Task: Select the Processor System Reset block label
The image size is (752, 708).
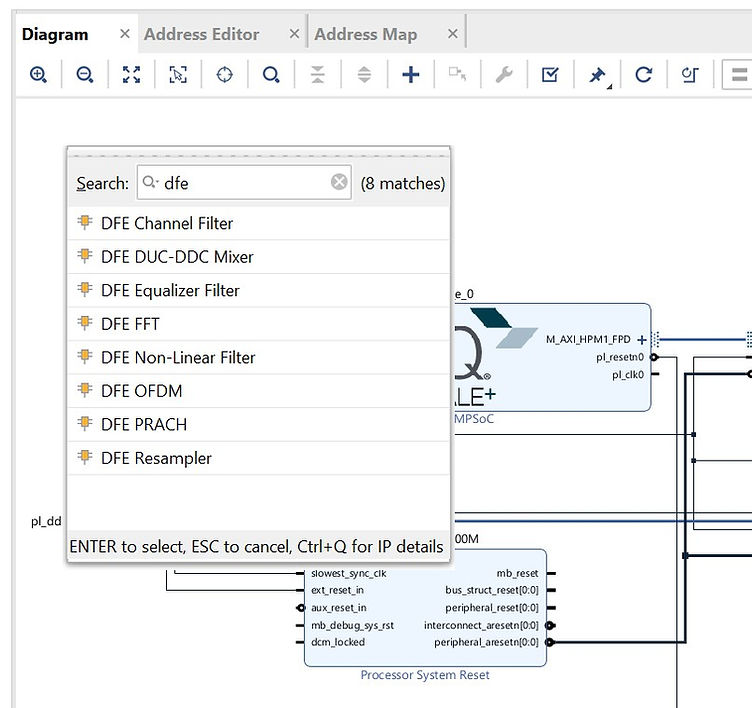Action: tap(425, 675)
